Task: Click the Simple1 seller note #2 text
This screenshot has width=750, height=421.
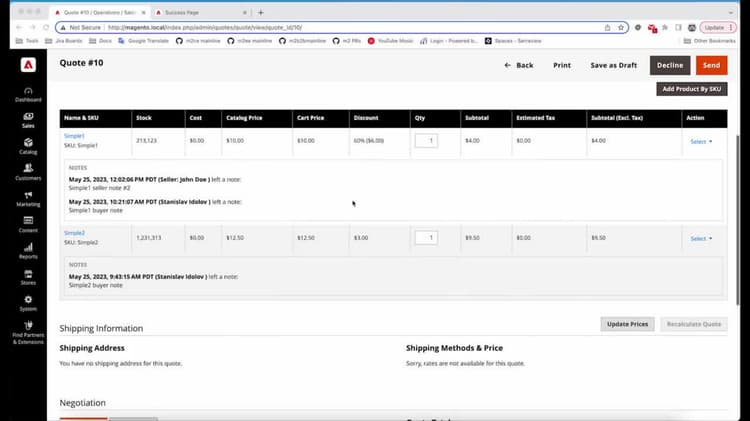Action: pyautogui.click(x=99, y=188)
